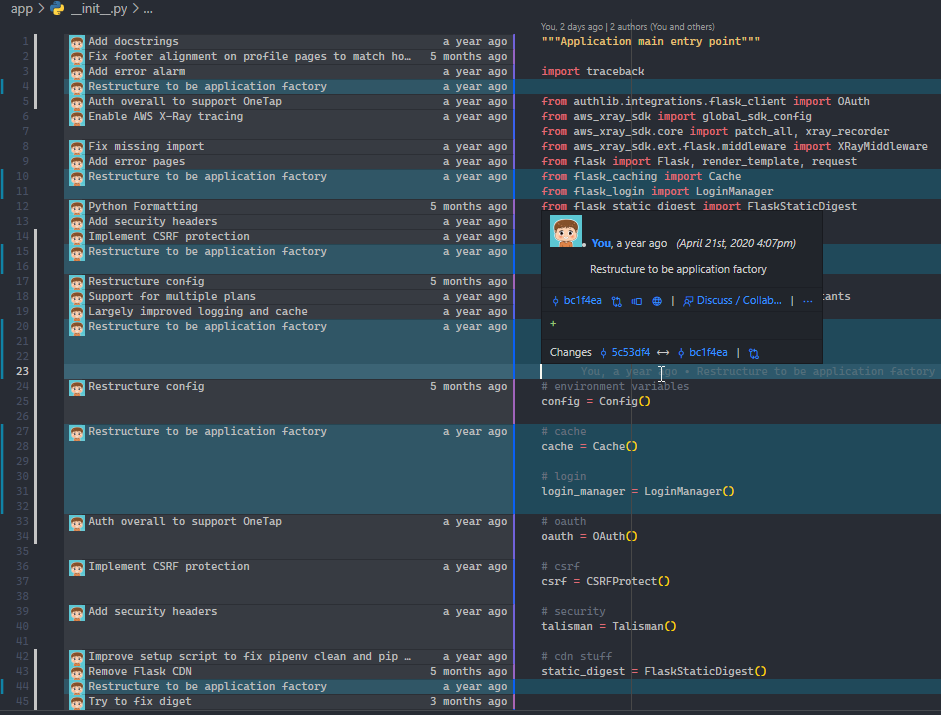
Task: Click the author avatar in hover popup
Action: pyautogui.click(x=565, y=231)
